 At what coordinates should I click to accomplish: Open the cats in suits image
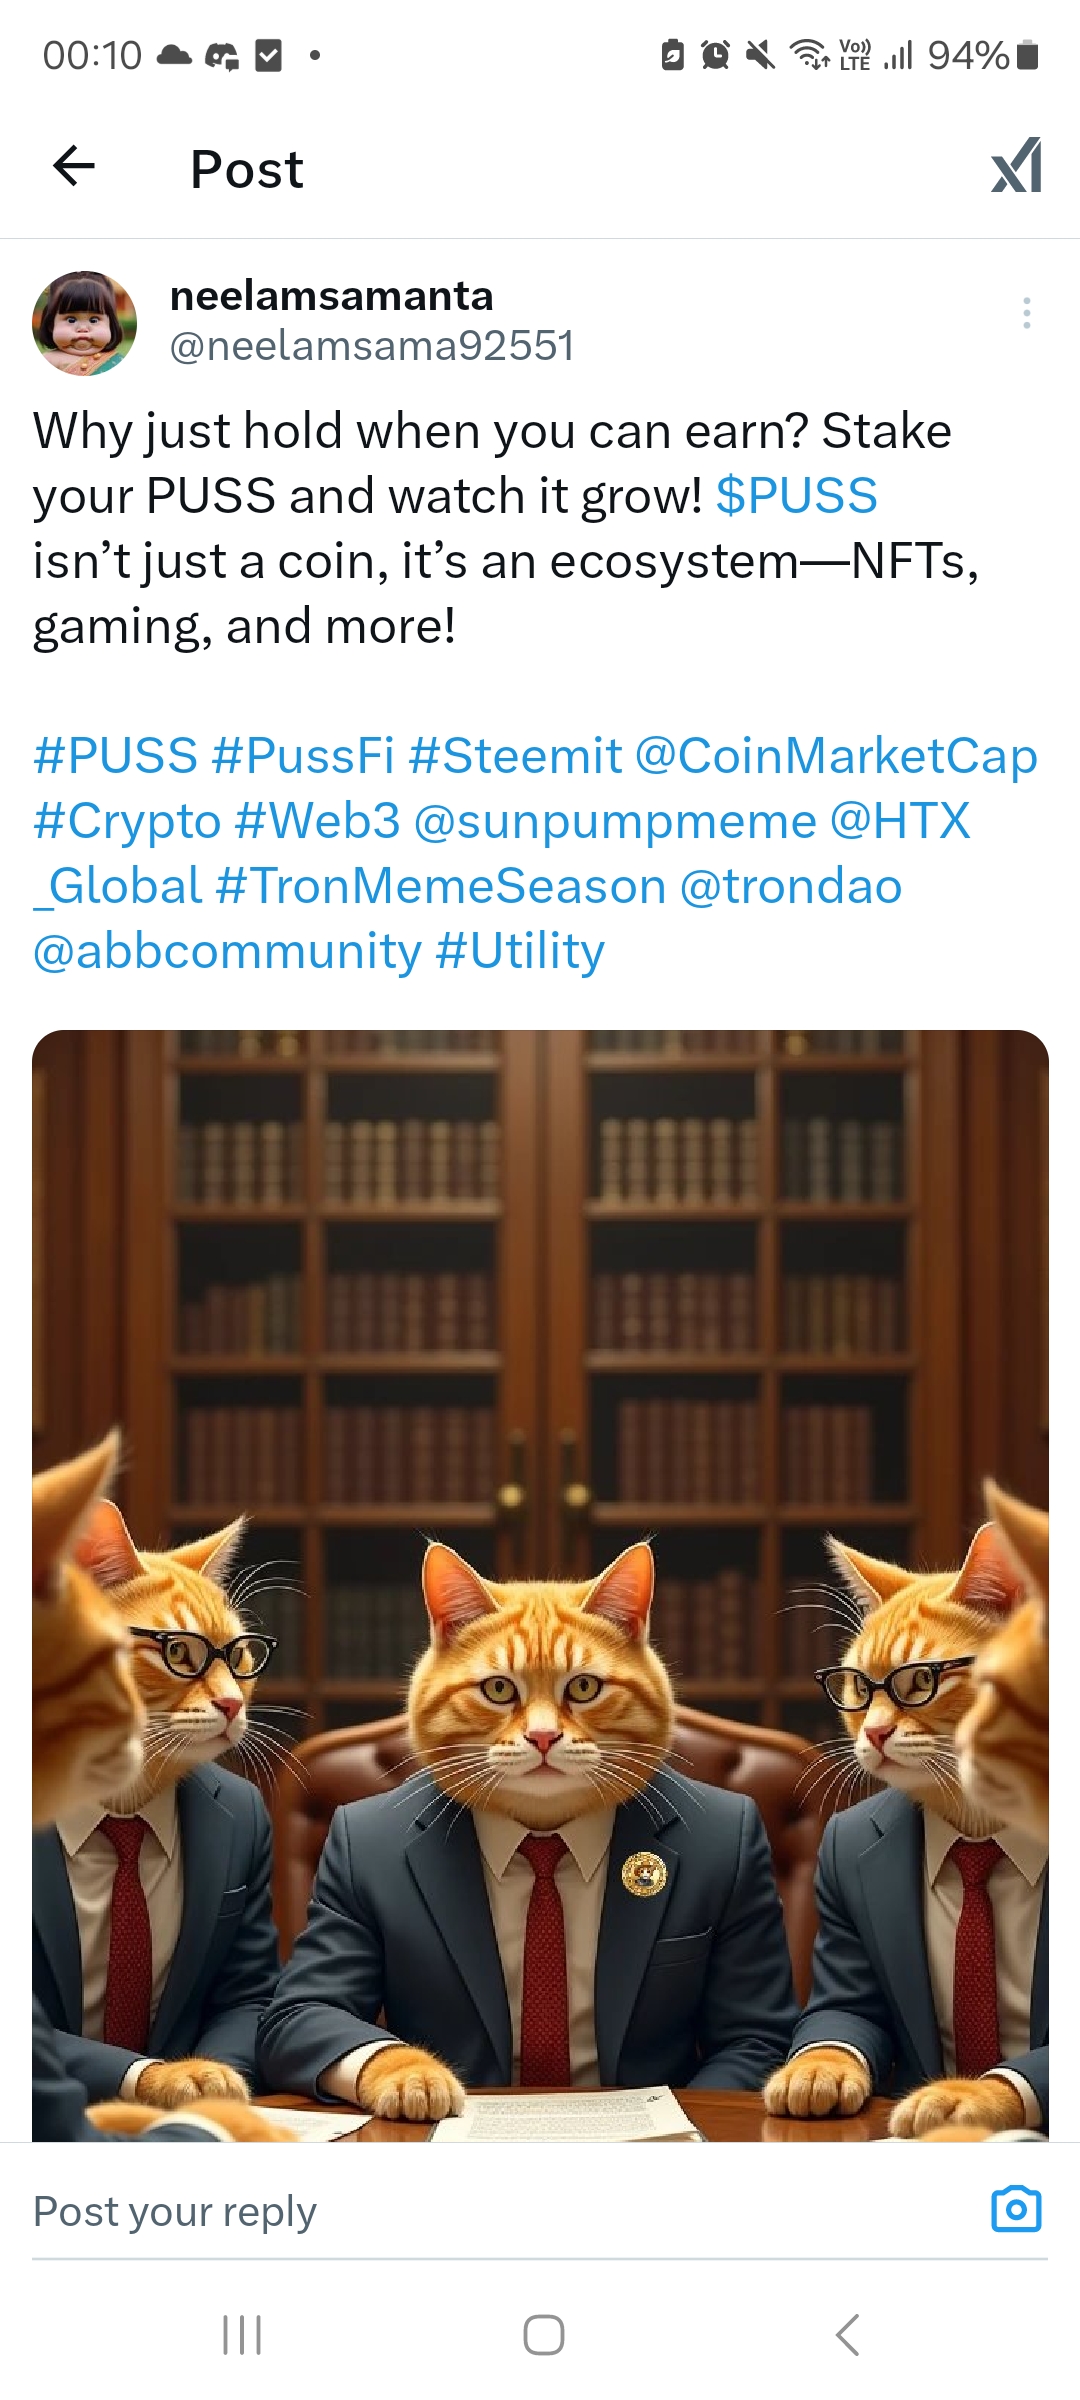540,1585
